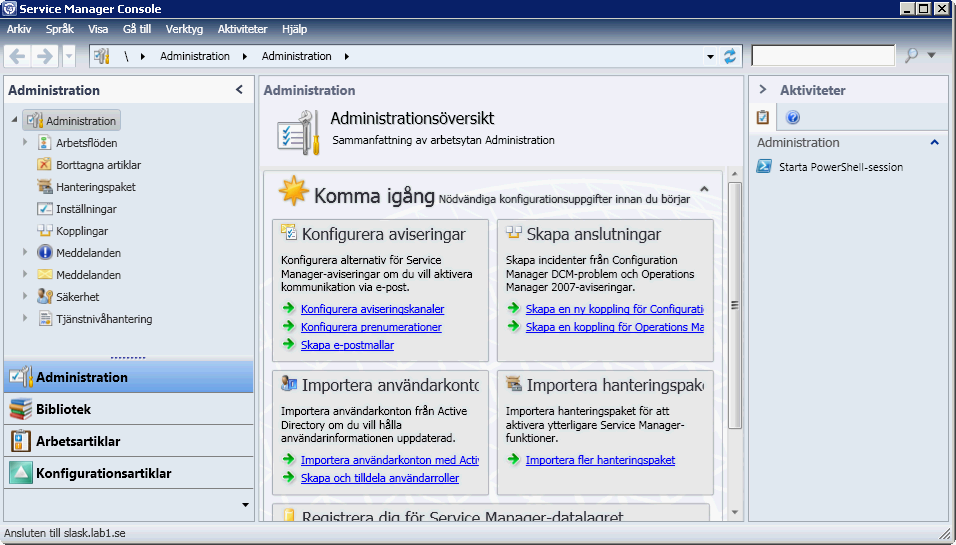Open the Aktiviteter menu
The width and height of the screenshot is (956, 545).
click(242, 29)
